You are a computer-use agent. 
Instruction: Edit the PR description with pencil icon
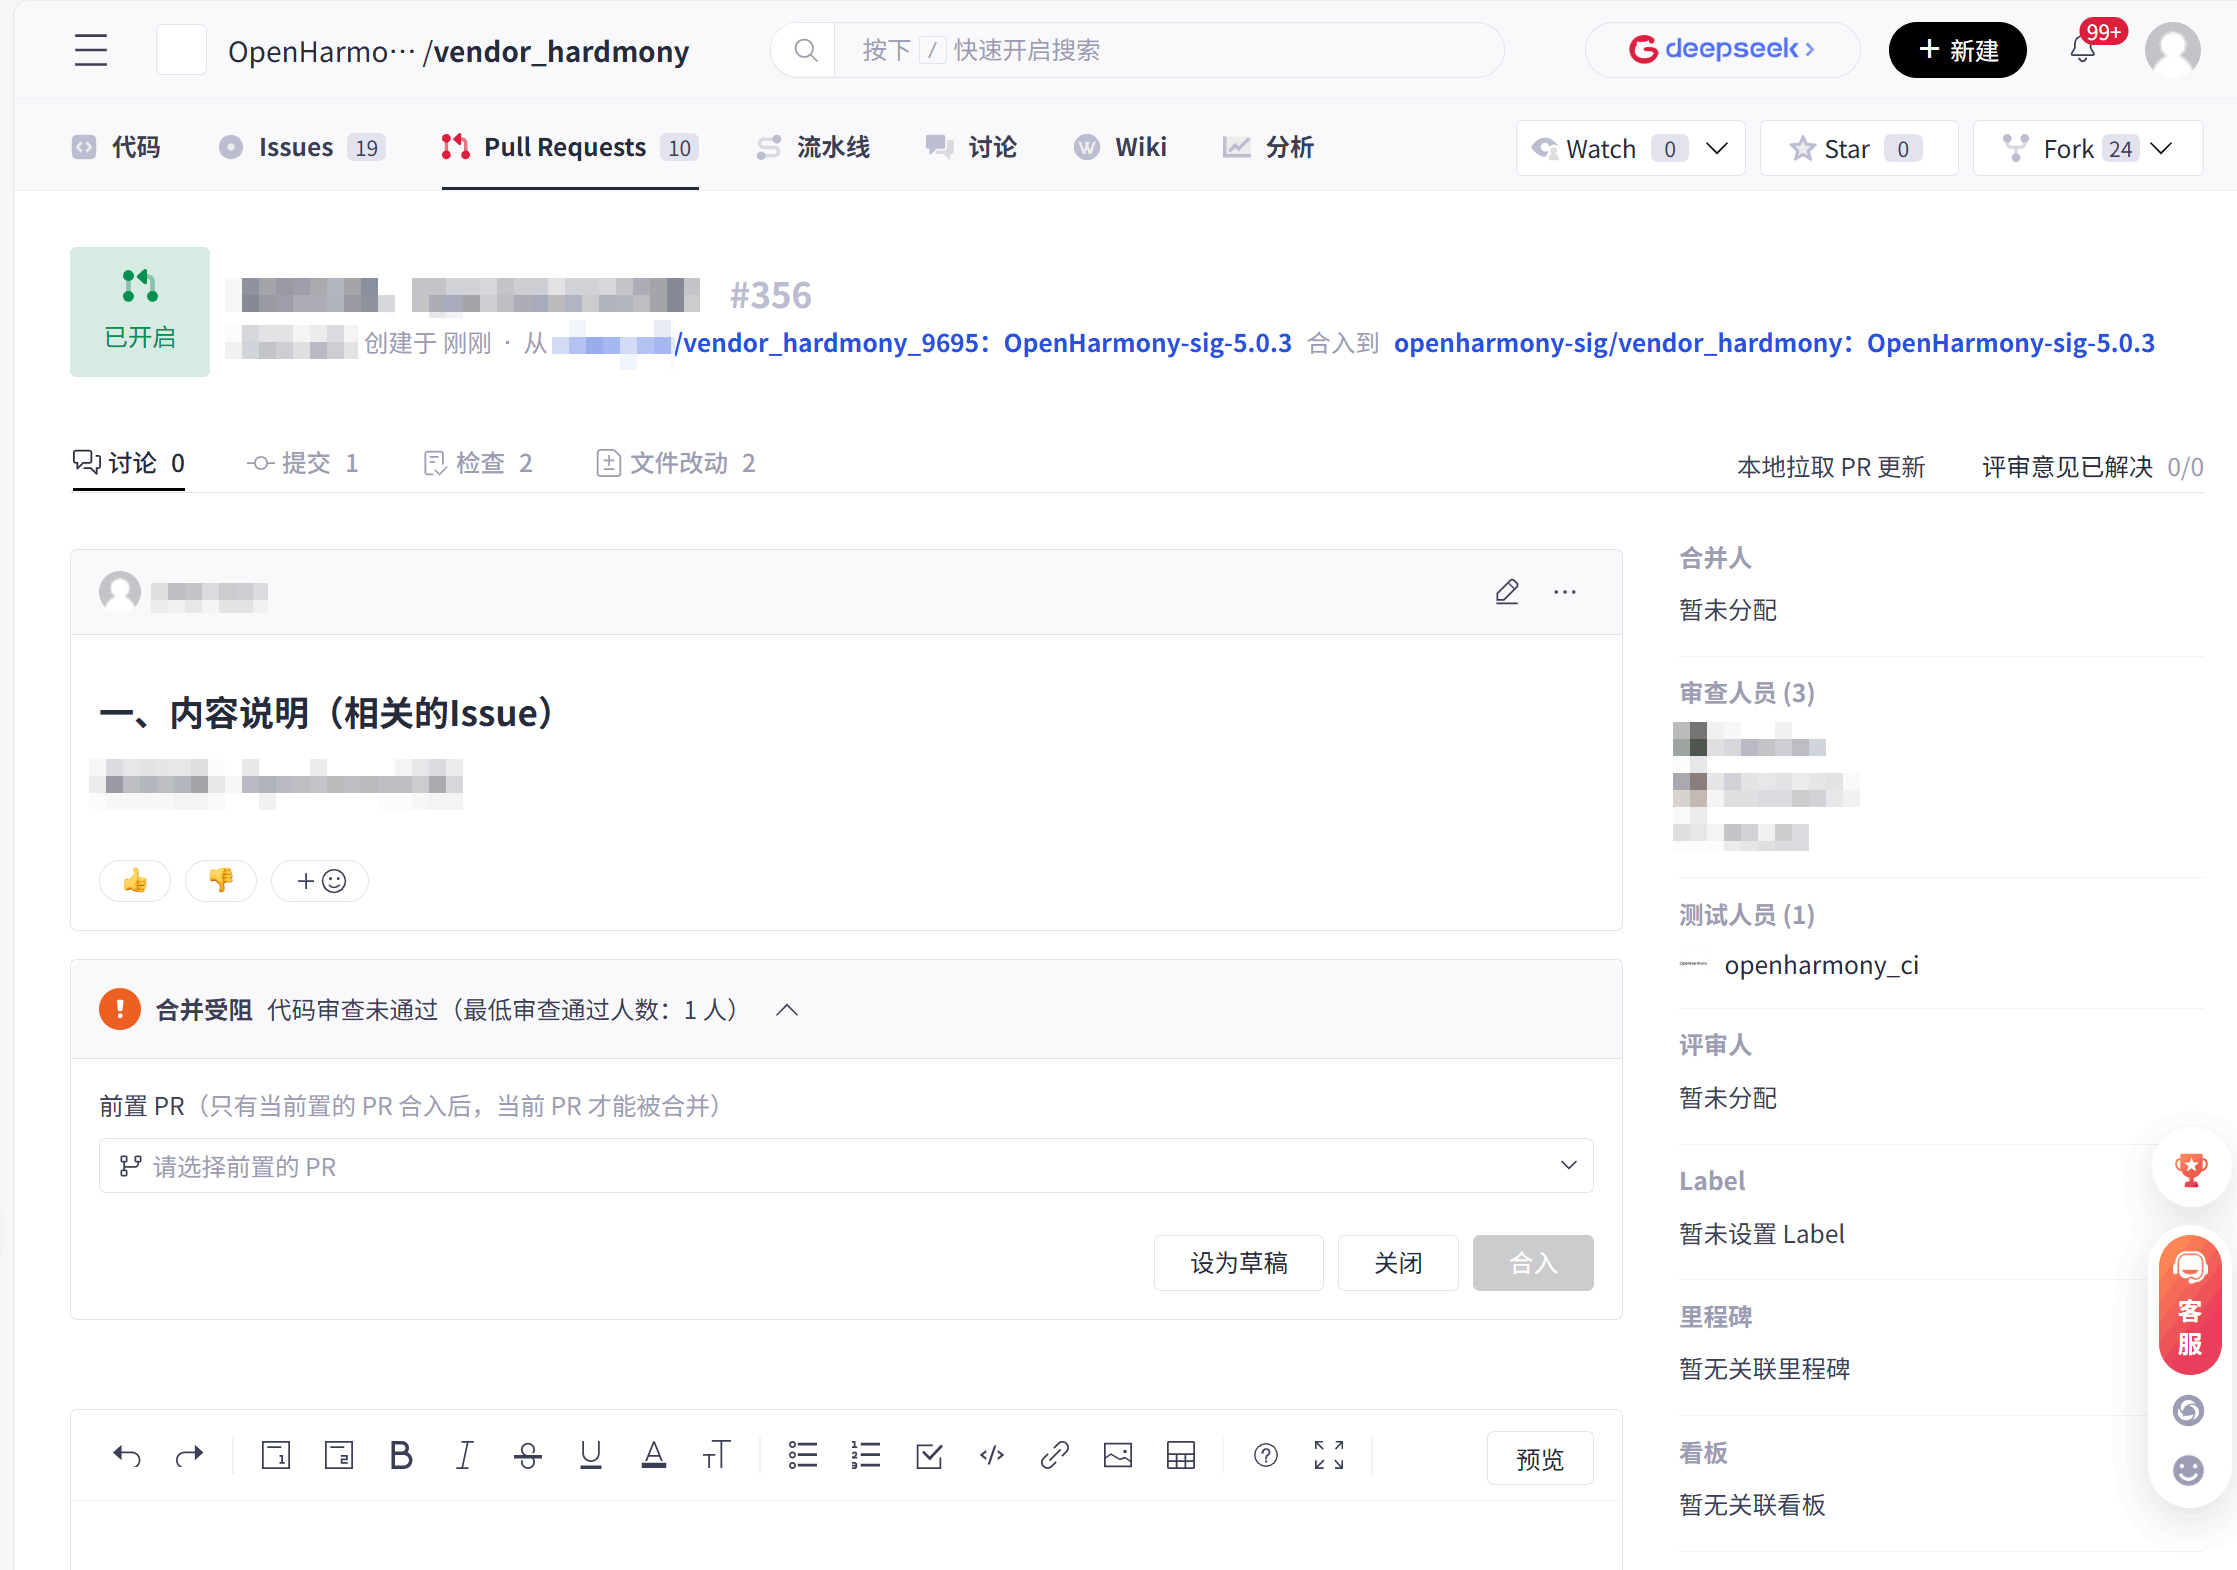coord(1507,592)
